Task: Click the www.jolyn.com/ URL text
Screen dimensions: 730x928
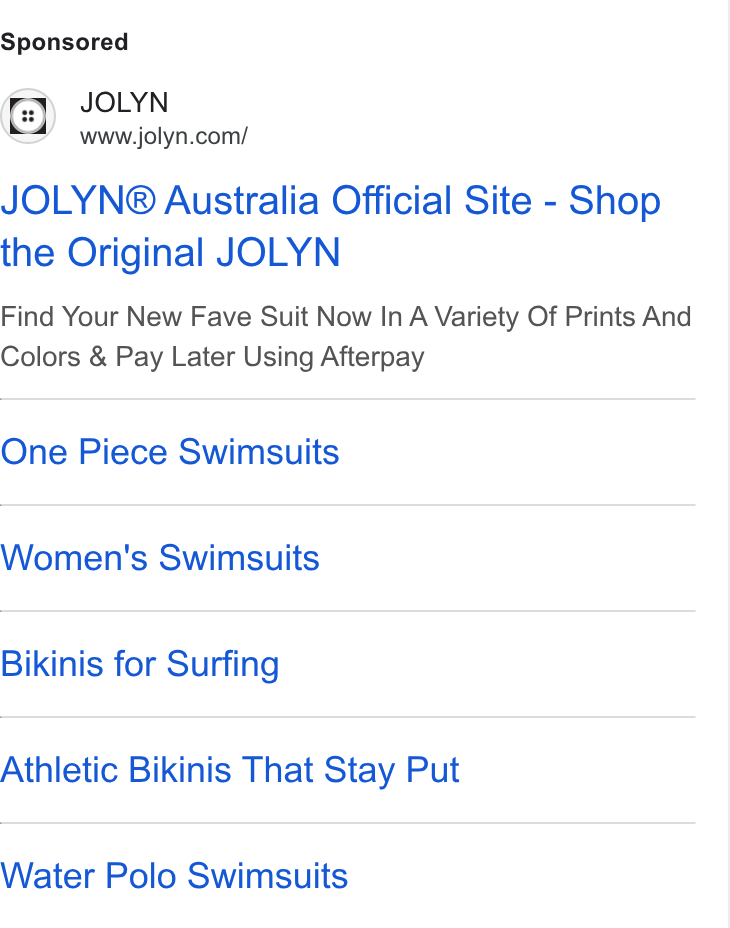Action: click(x=164, y=136)
